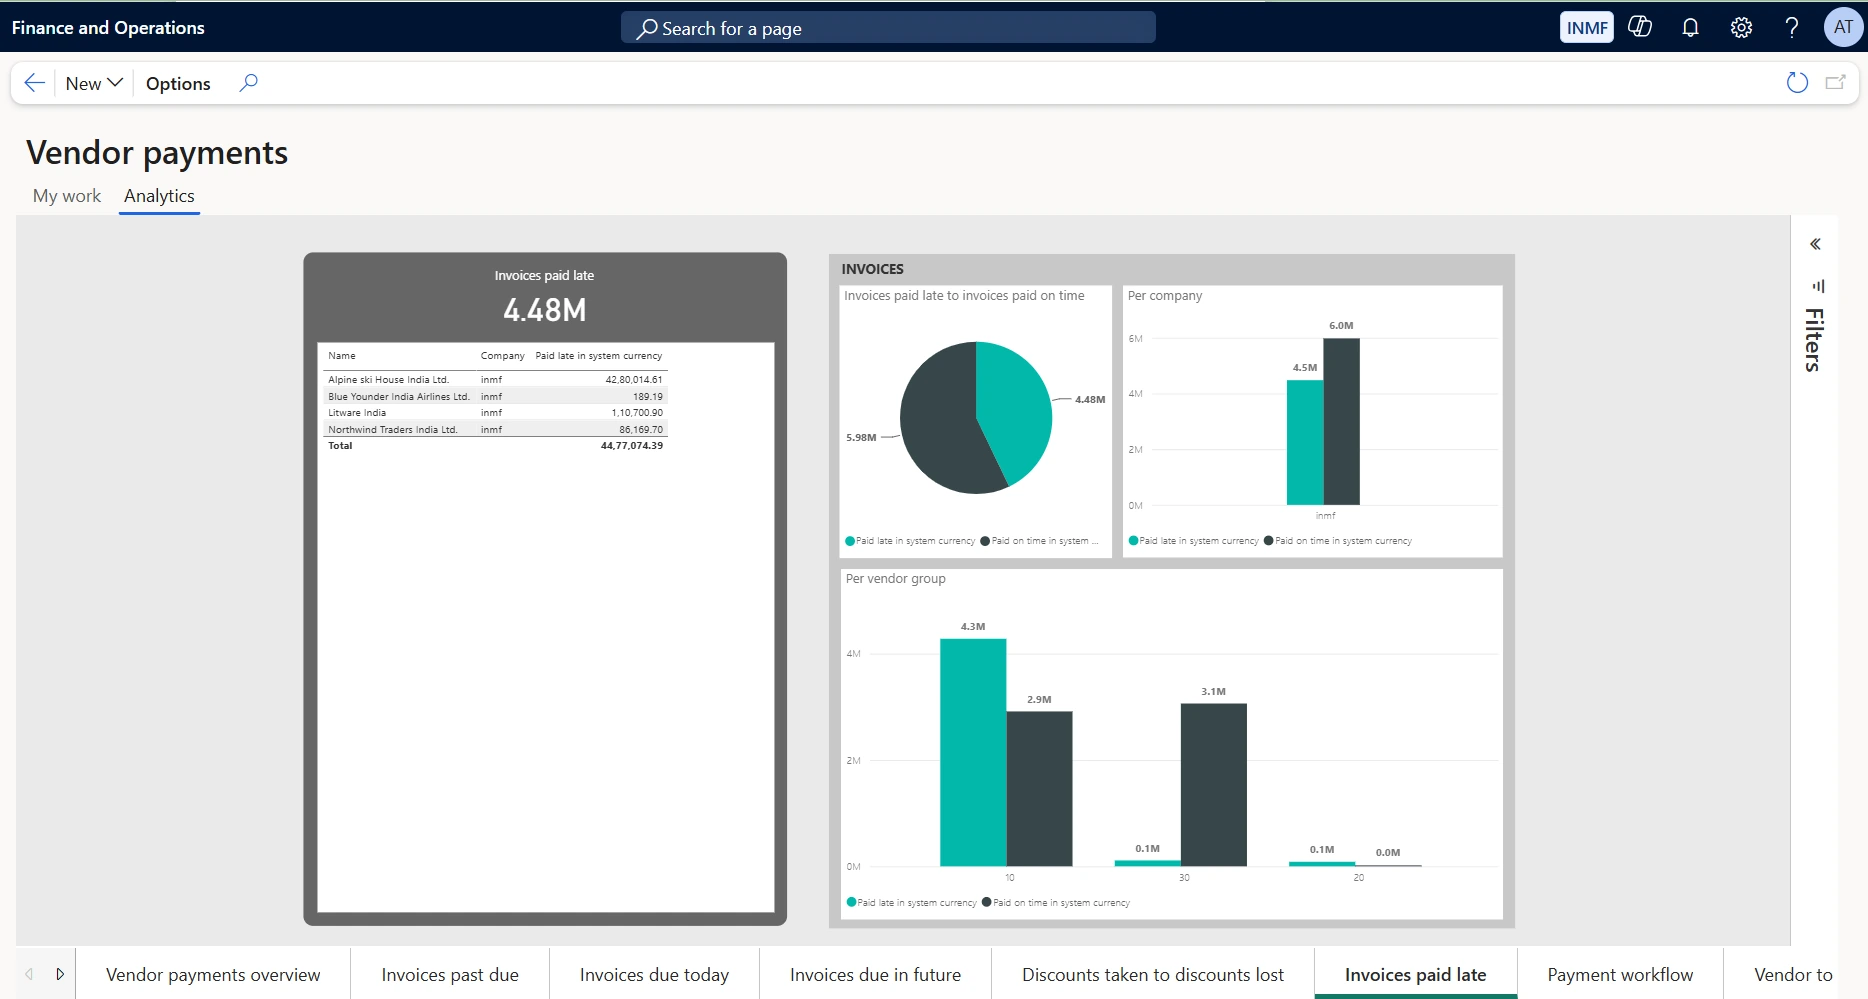Open Invoices due today report tab
1868x999 pixels.
(x=654, y=975)
